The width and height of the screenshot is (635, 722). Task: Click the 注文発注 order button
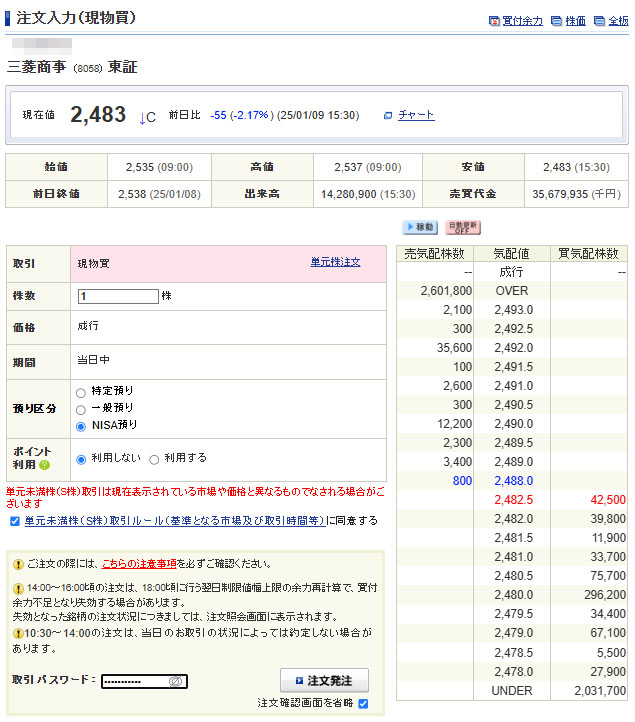pyautogui.click(x=324, y=681)
